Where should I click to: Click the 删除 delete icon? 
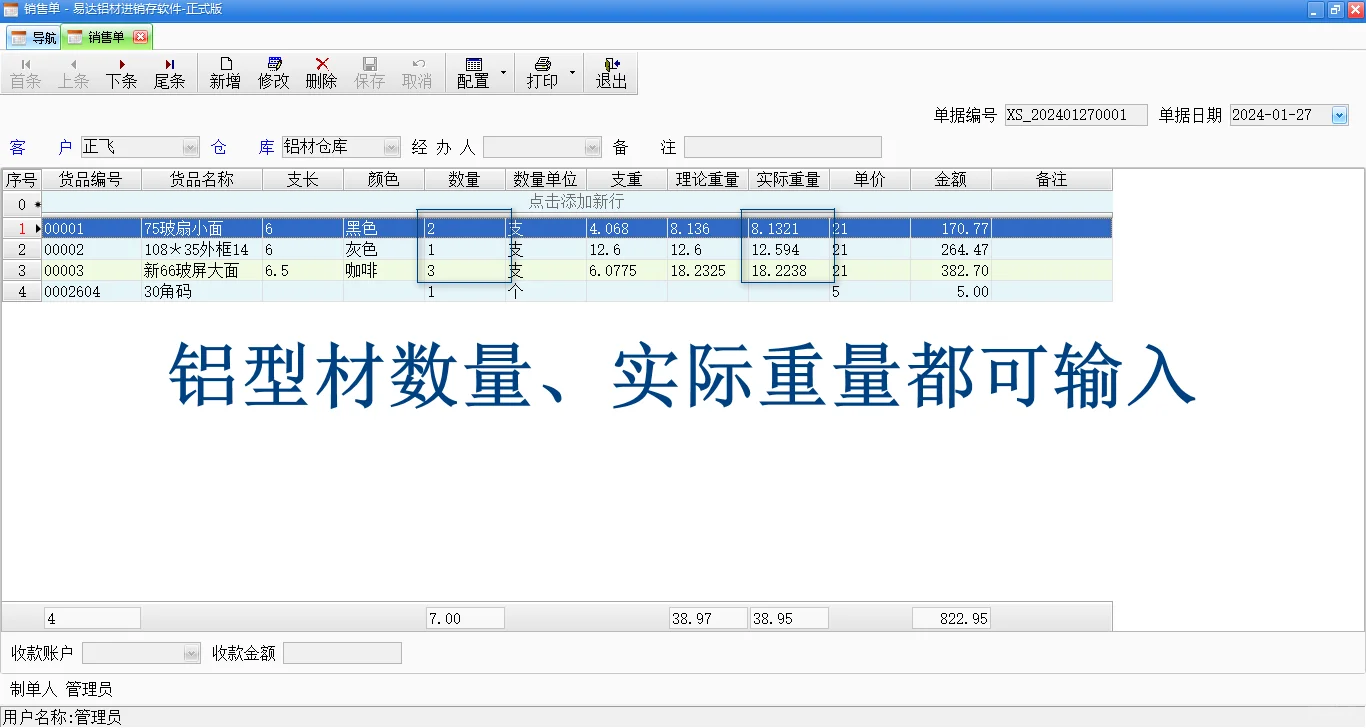[x=320, y=71]
